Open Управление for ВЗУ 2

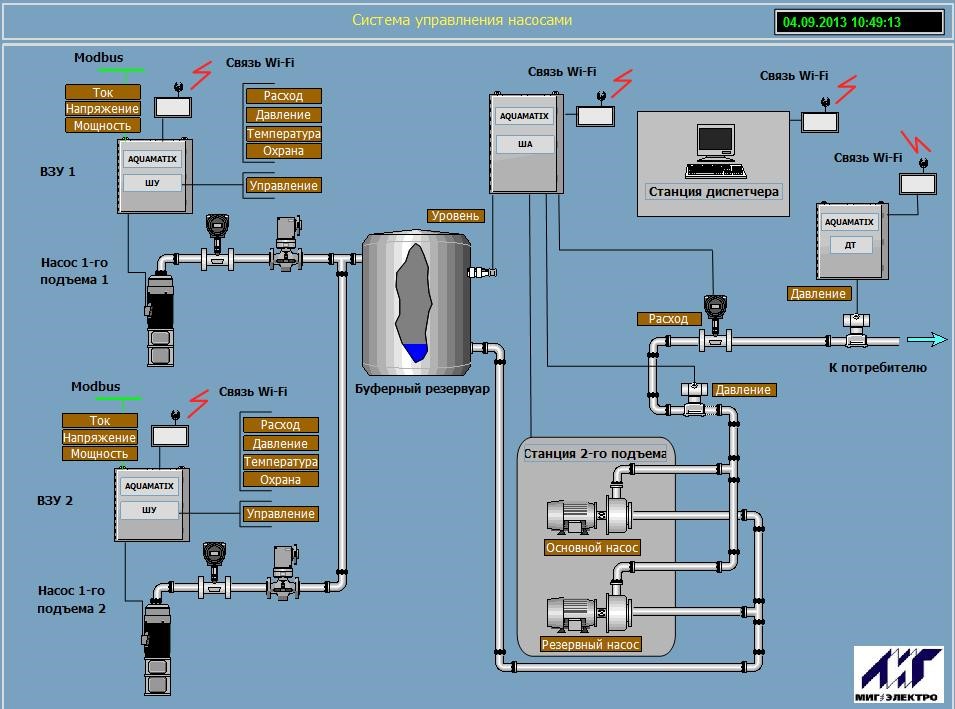pos(281,514)
